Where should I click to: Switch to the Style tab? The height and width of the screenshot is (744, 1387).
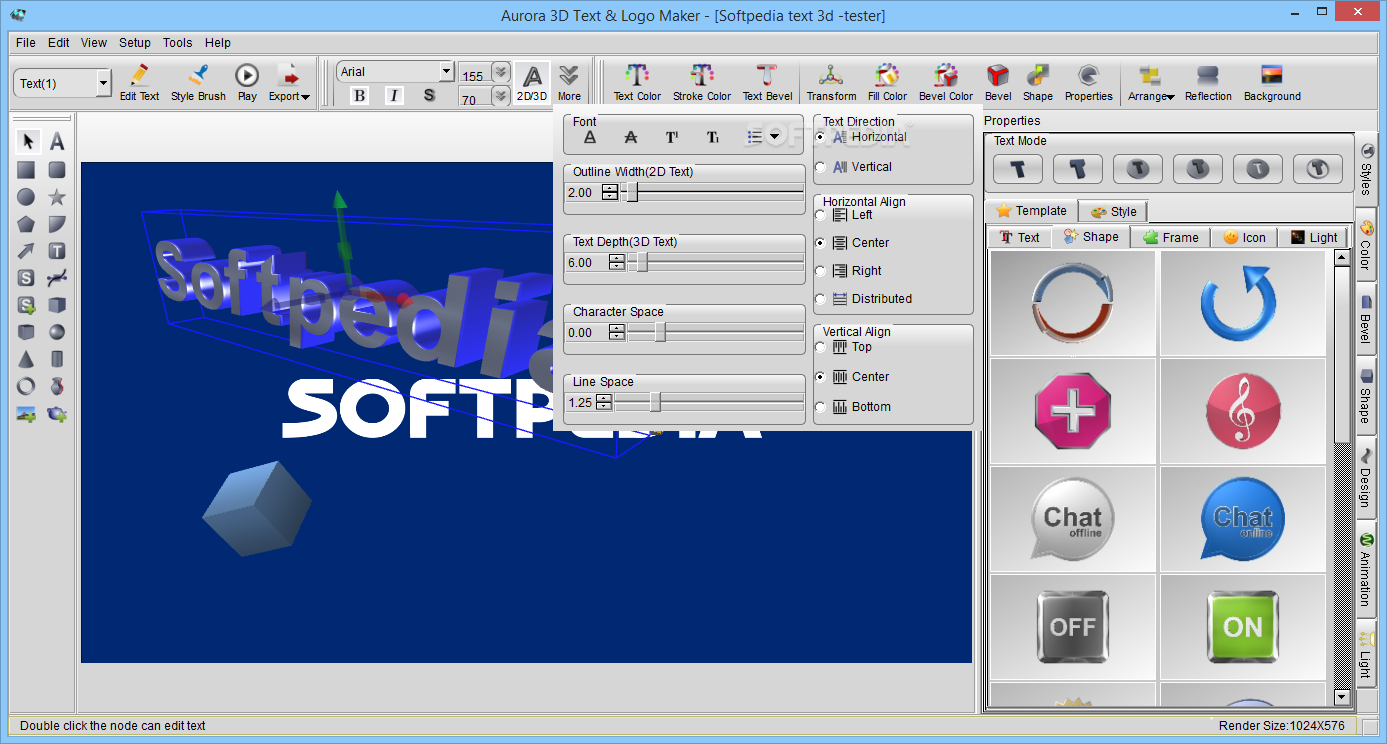point(1113,211)
